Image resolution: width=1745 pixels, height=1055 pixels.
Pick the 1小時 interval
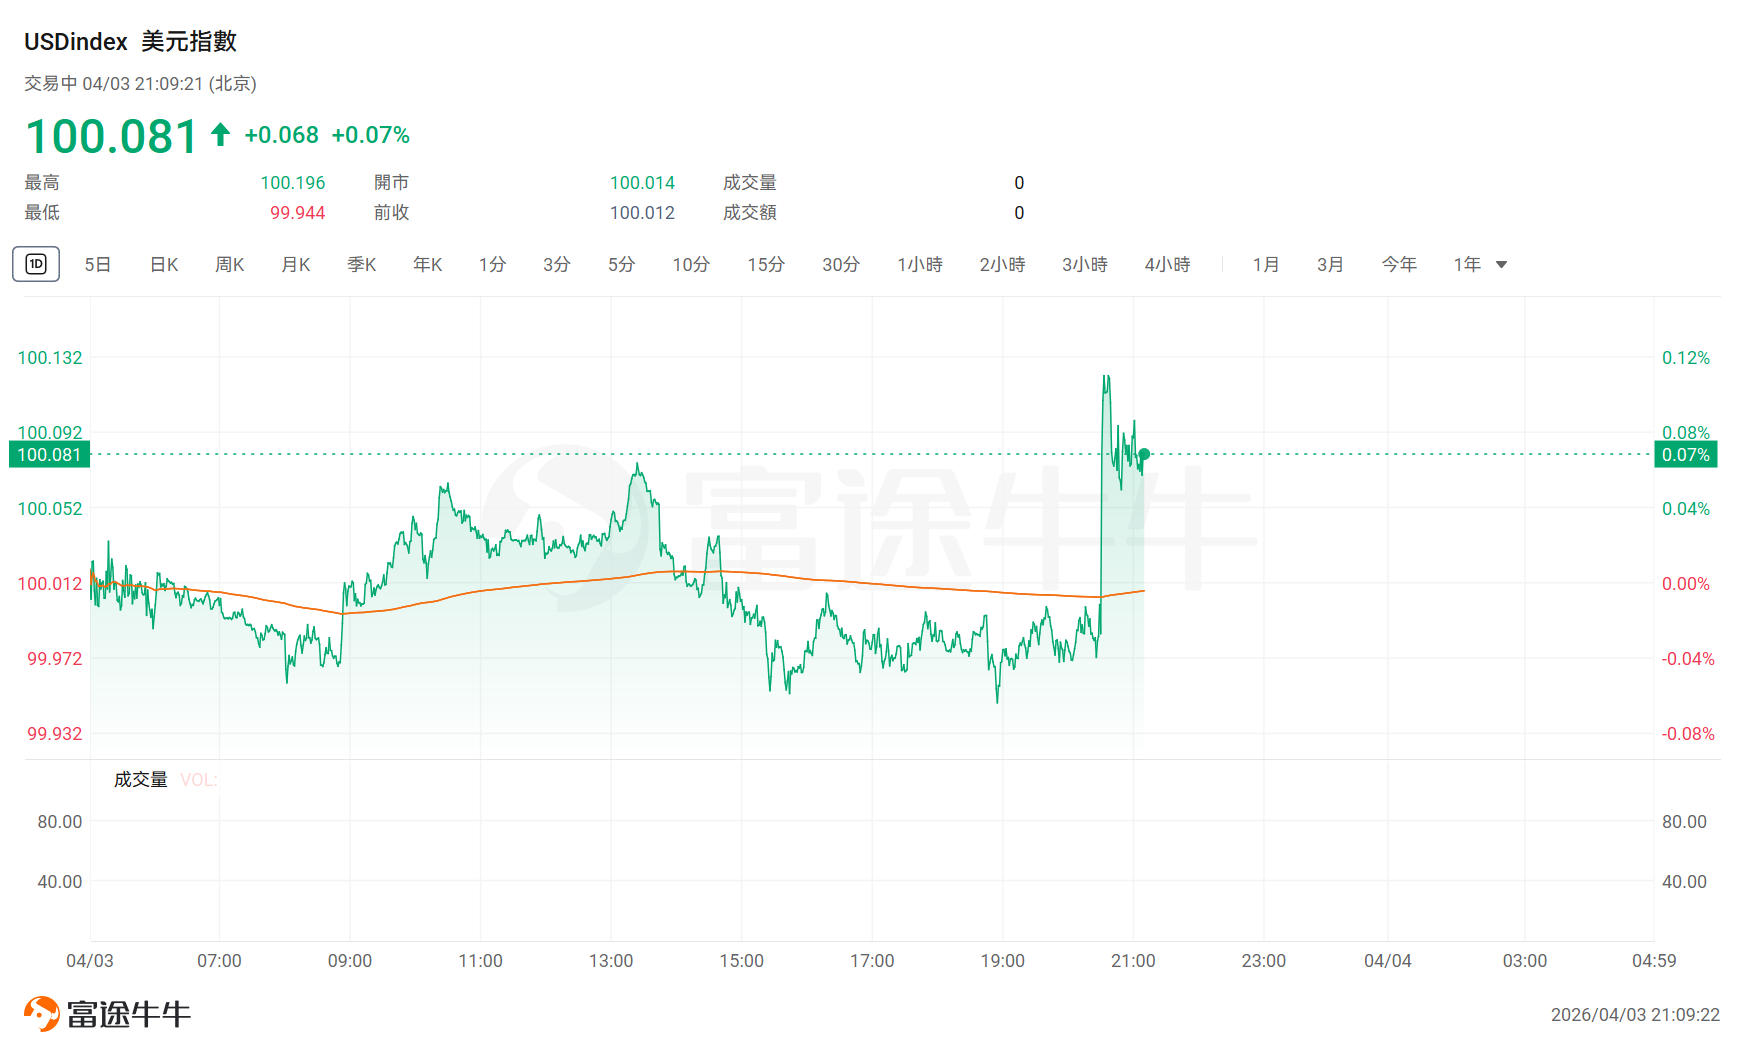click(x=920, y=265)
